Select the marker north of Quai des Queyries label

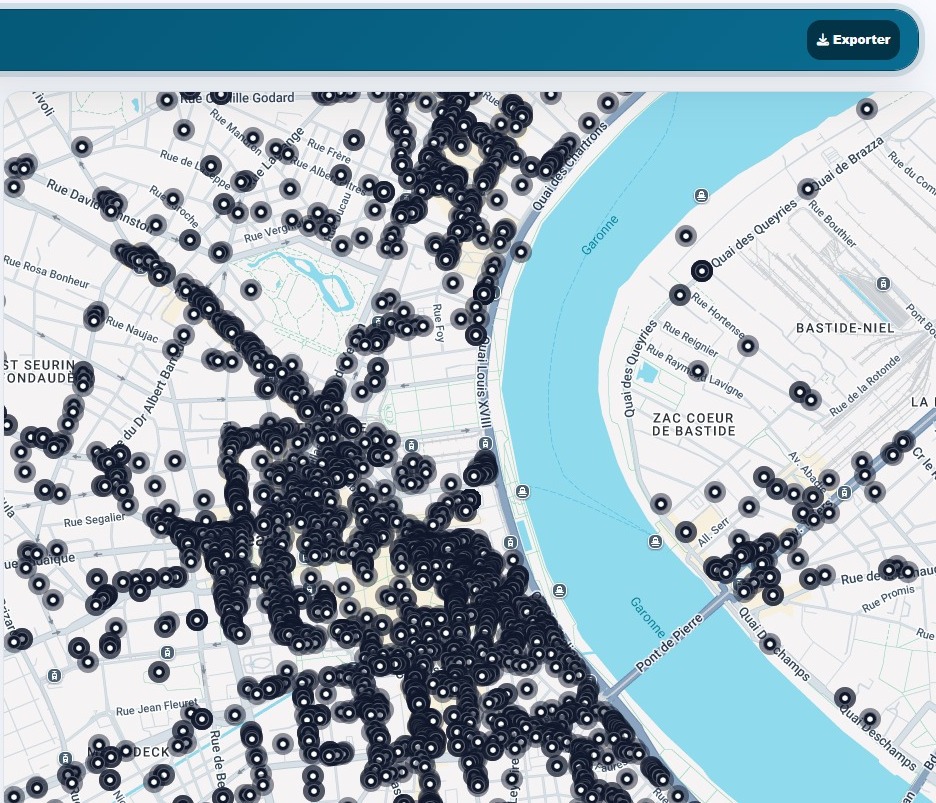click(686, 236)
